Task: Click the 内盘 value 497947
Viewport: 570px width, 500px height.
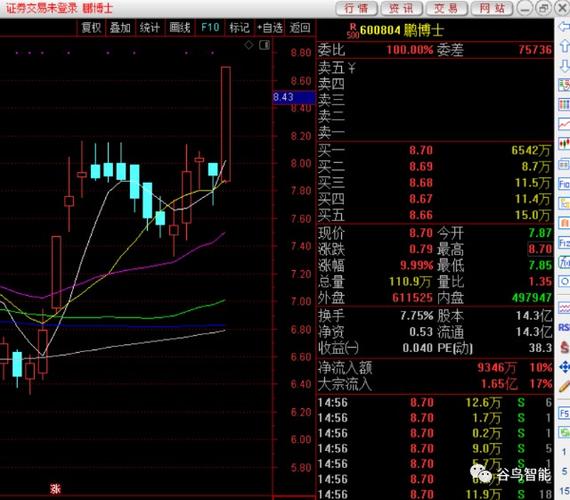Action: pyautogui.click(x=532, y=298)
